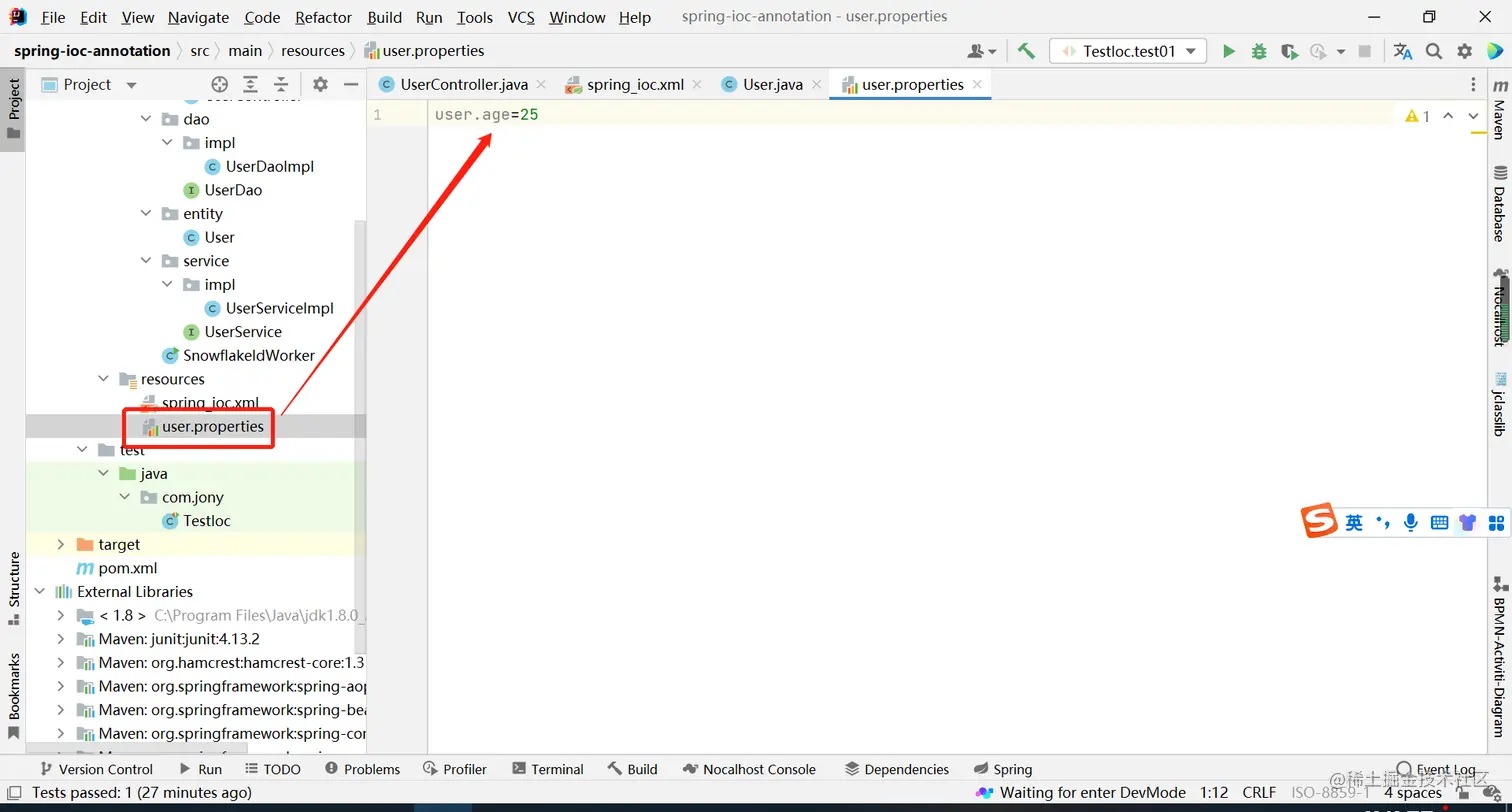
Task: Click line 1 of user.age=25 in editor
Action: tap(486, 115)
